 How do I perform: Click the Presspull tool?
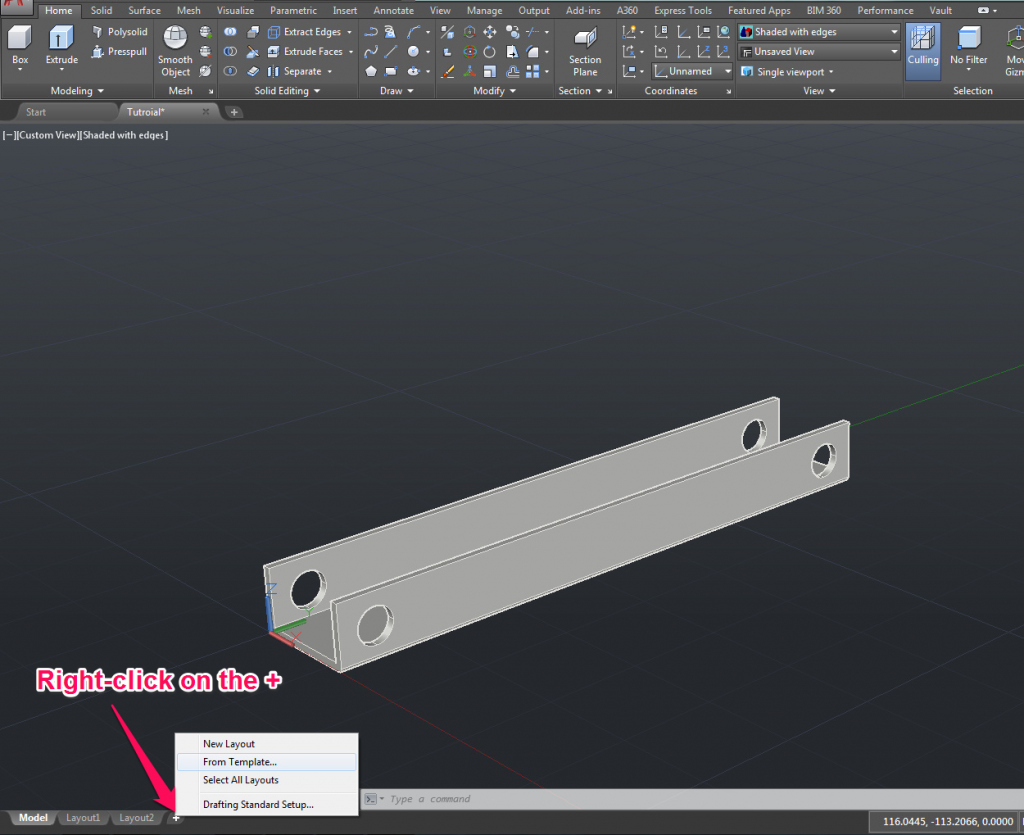(x=120, y=51)
